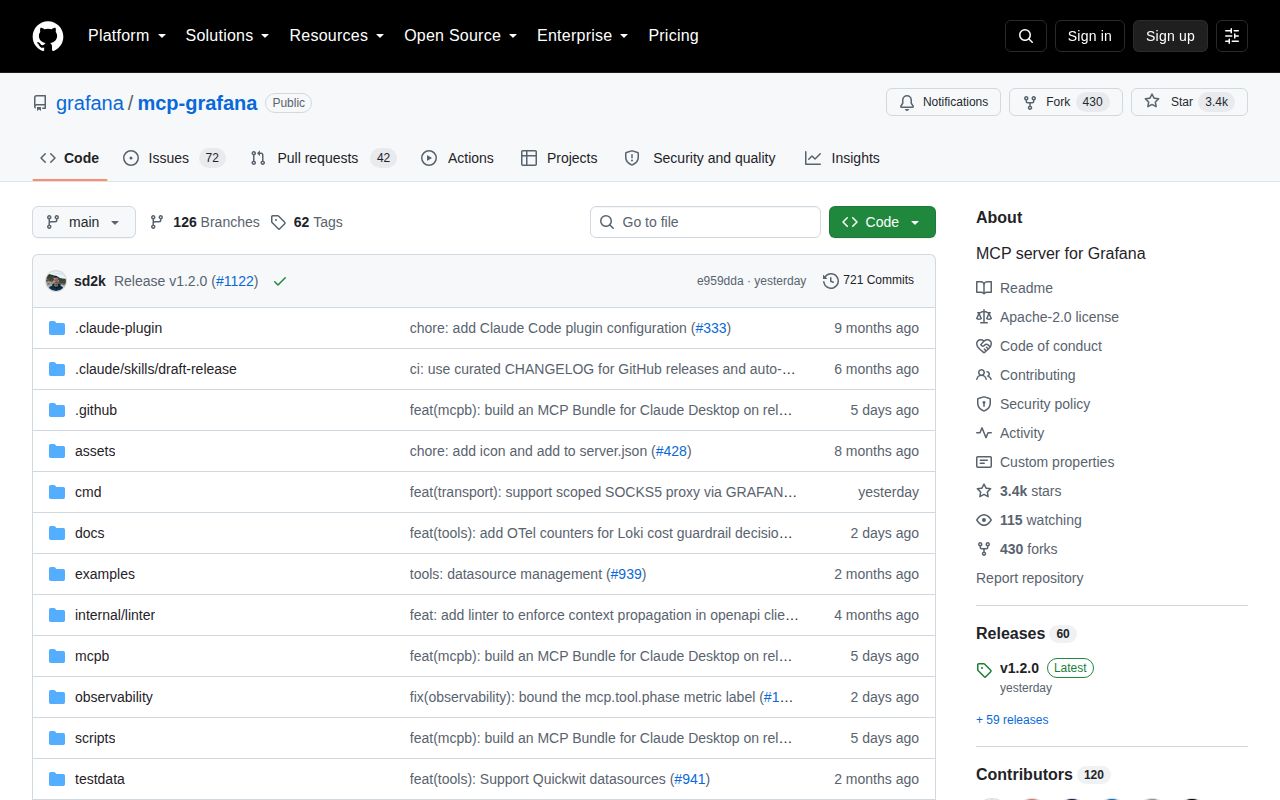Open the testdata folder
The height and width of the screenshot is (800, 1280).
(x=100, y=779)
